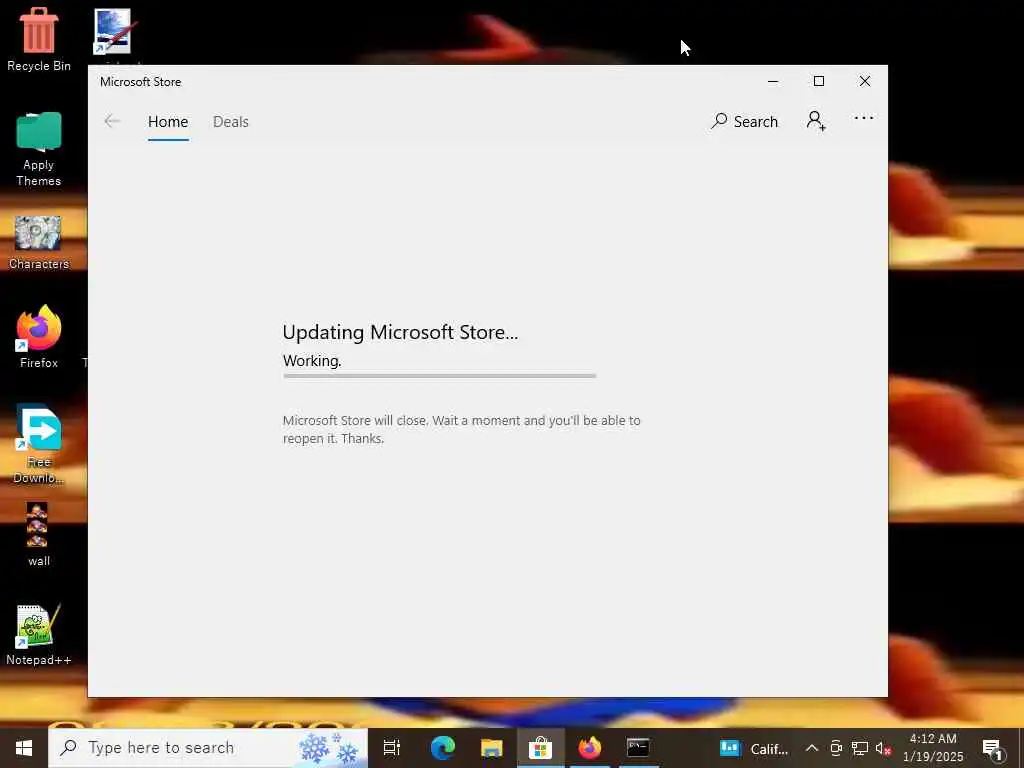Click the 'Updating Microsoft Store...' heading
Viewport: 1024px width, 768px height.
pos(400,332)
